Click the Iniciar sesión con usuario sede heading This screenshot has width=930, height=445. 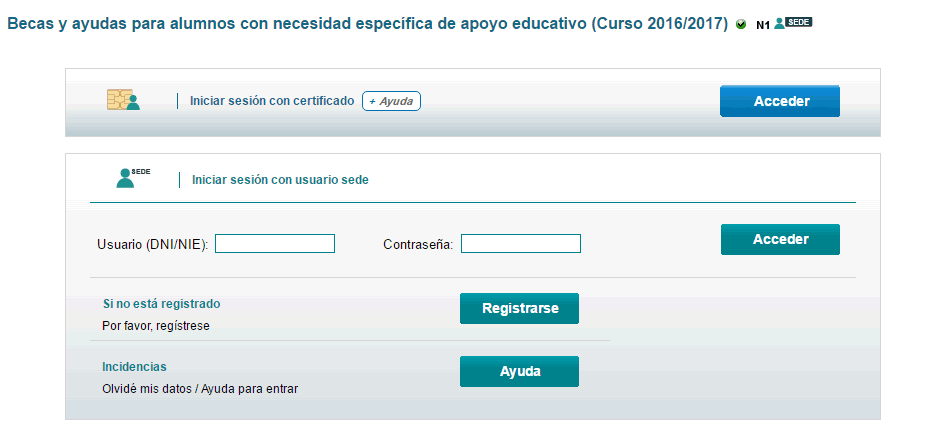(x=280, y=180)
